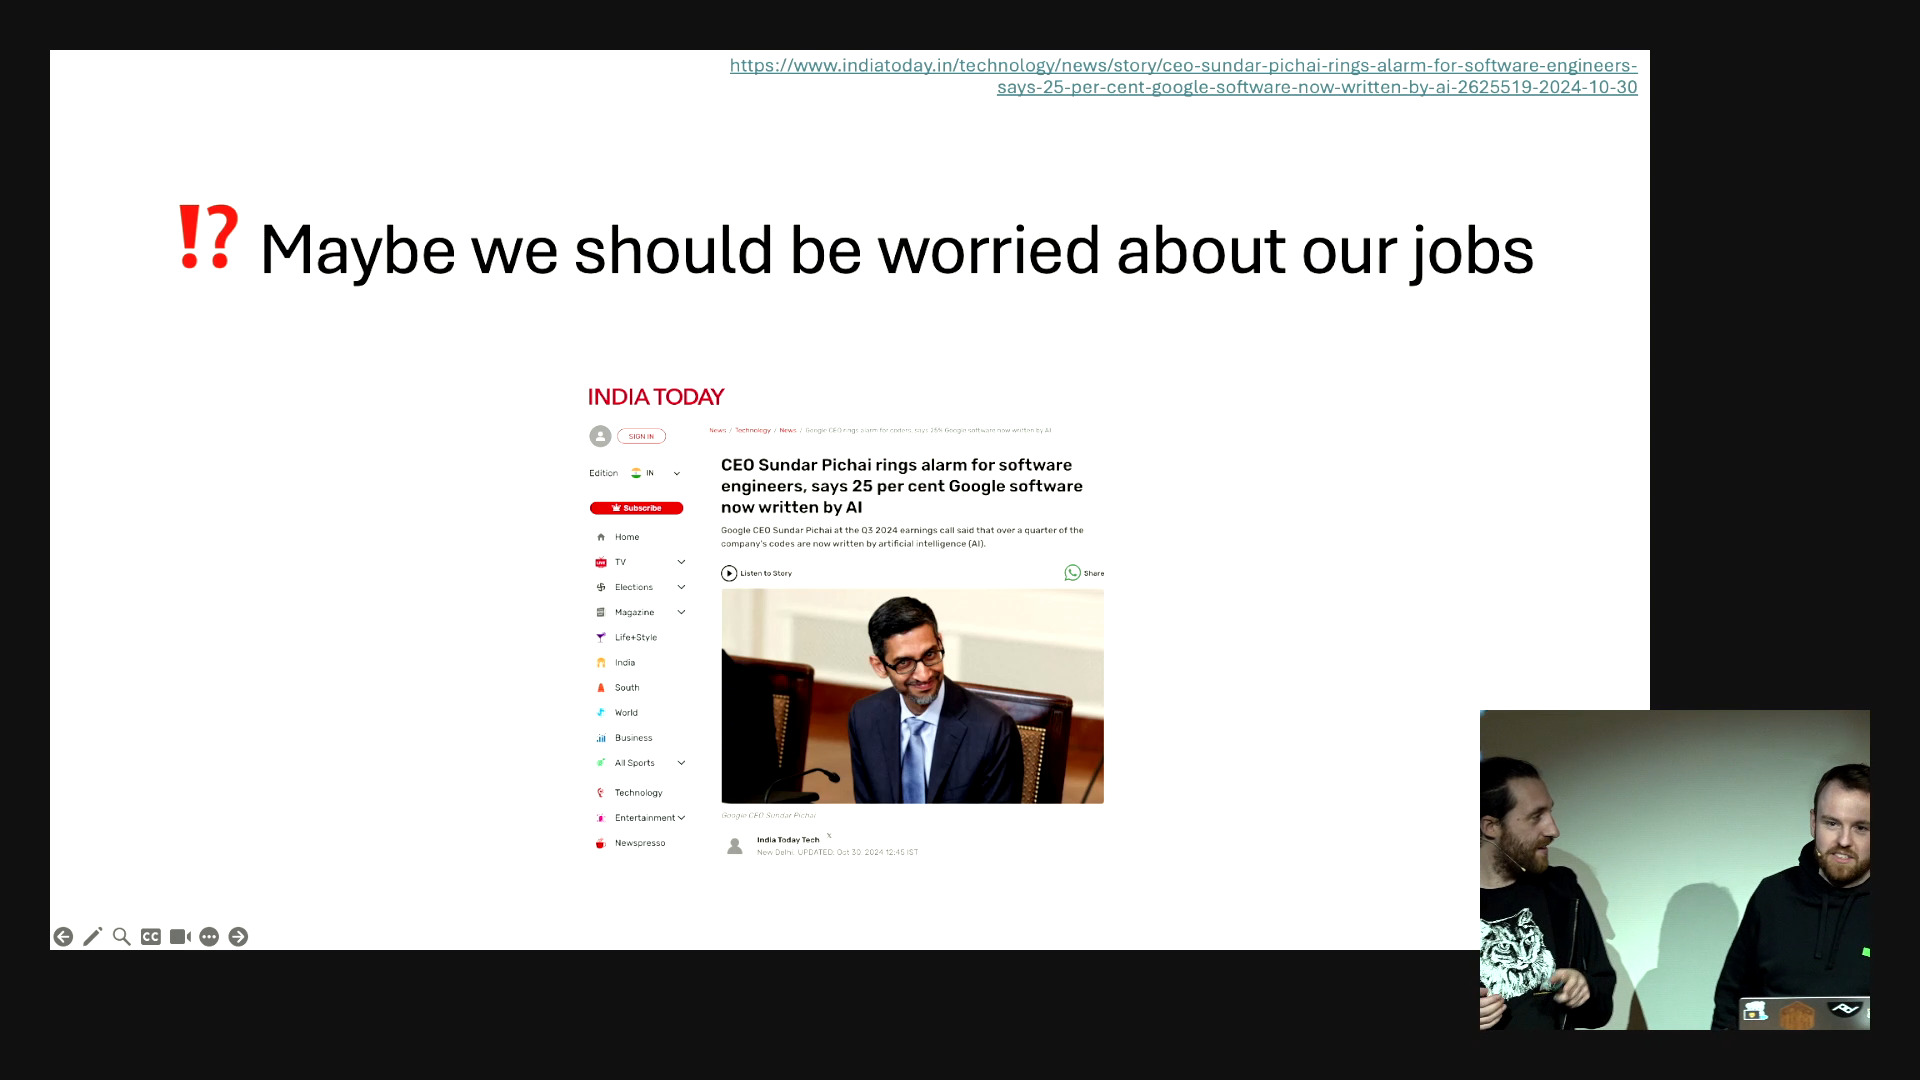This screenshot has height=1080, width=1920.
Task: Click the Entertainment sidebar icon
Action: click(601, 818)
